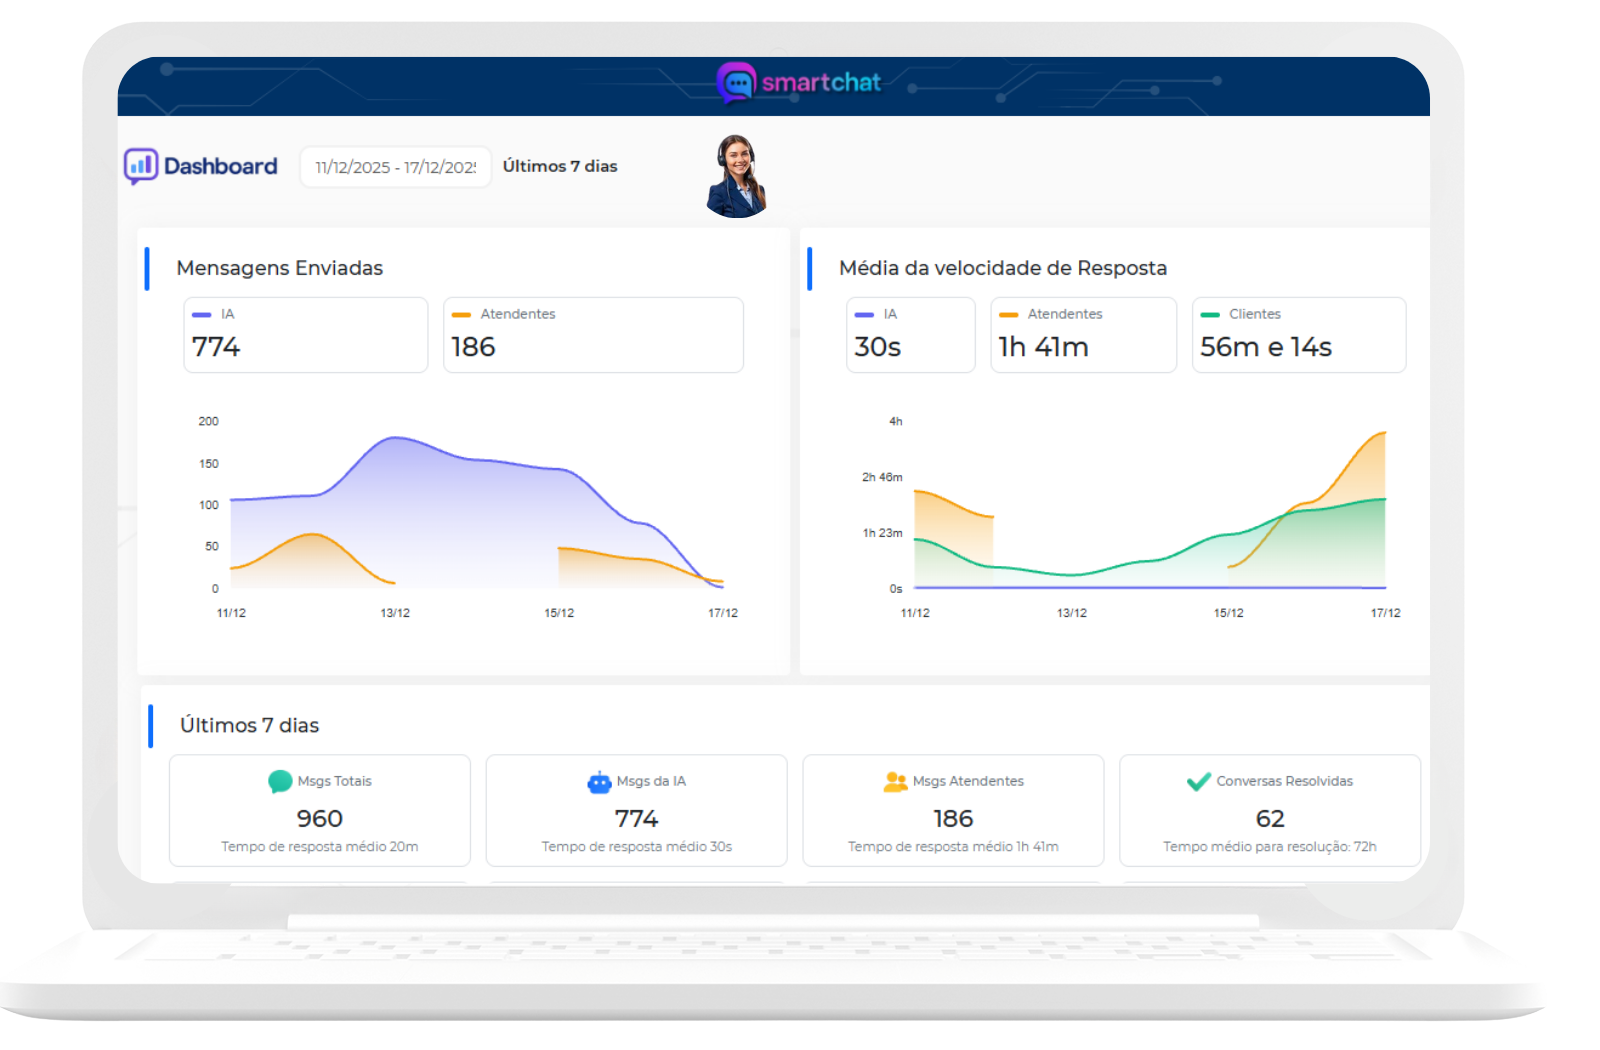This screenshot has height=1050, width=1600.
Task: Open the Msgs Totais 960 card
Action: [x=320, y=810]
